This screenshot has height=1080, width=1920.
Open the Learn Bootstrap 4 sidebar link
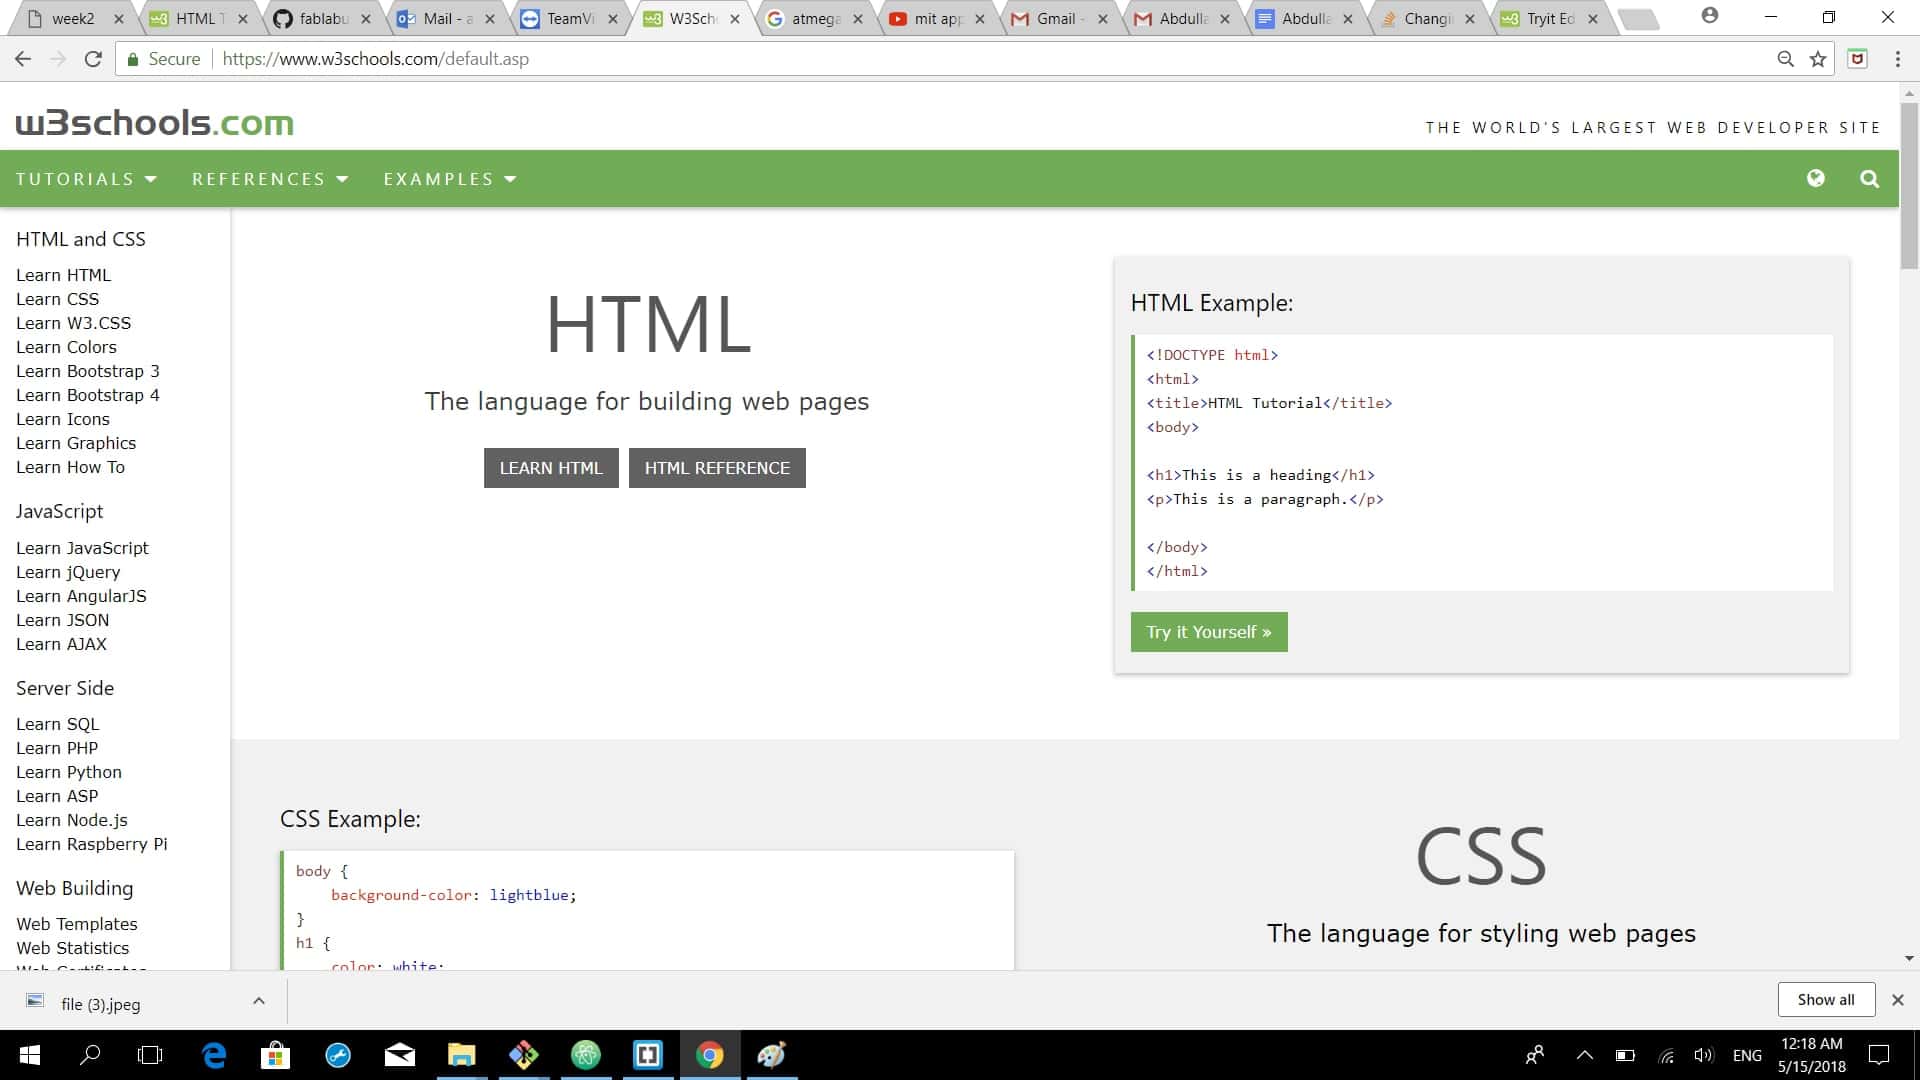pos(88,395)
